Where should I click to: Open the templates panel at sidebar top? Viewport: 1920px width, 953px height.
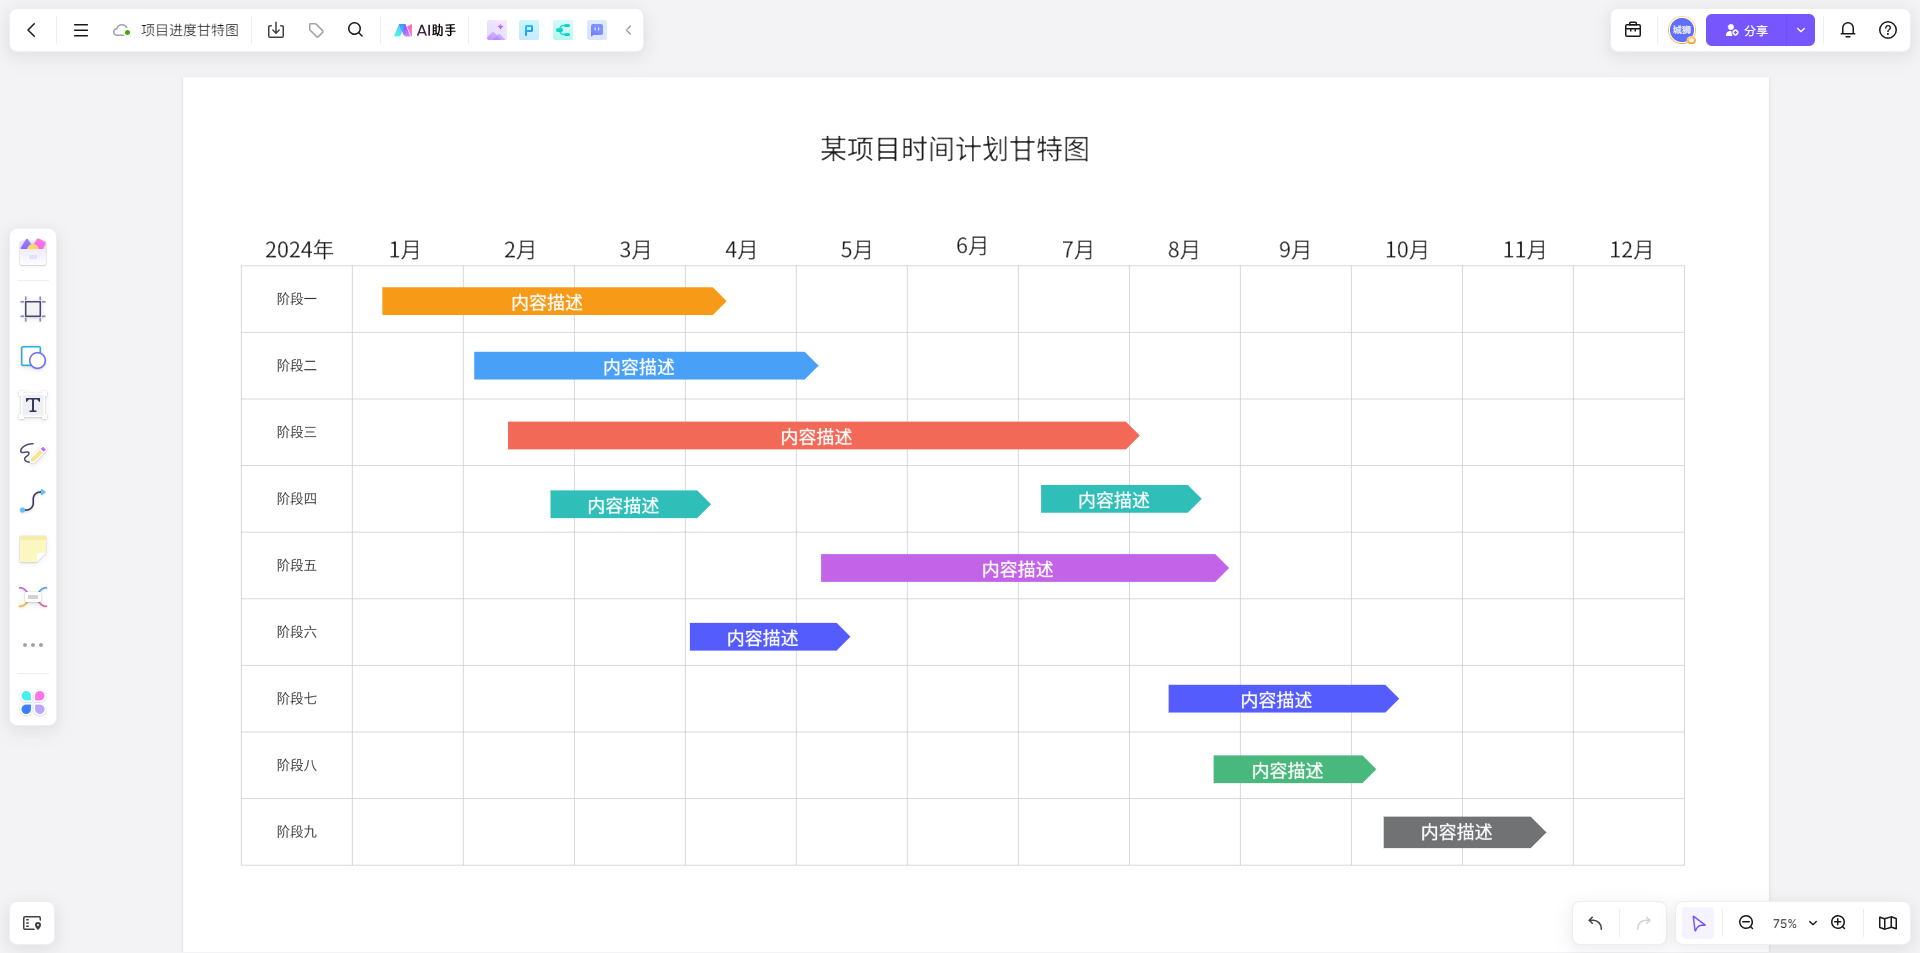[x=33, y=251]
